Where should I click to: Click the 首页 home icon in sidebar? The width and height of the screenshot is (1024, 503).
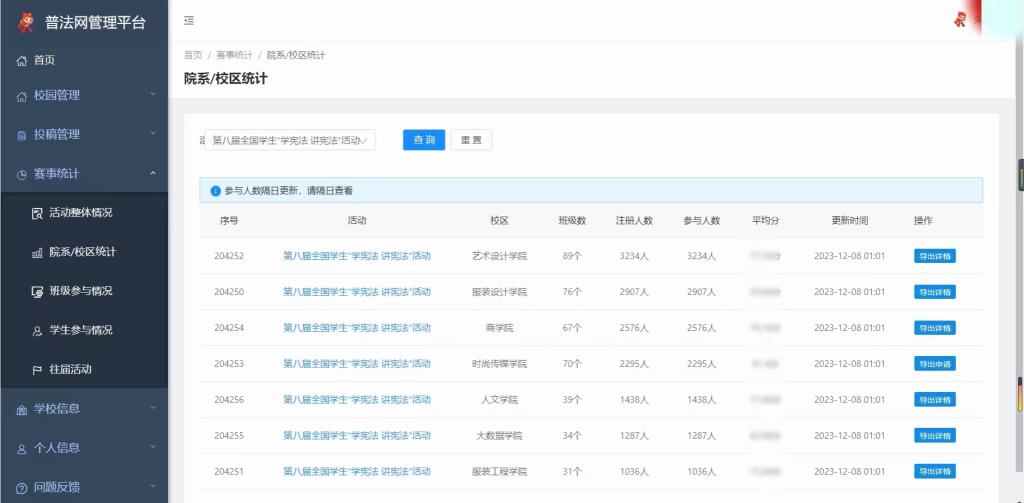(x=22, y=61)
